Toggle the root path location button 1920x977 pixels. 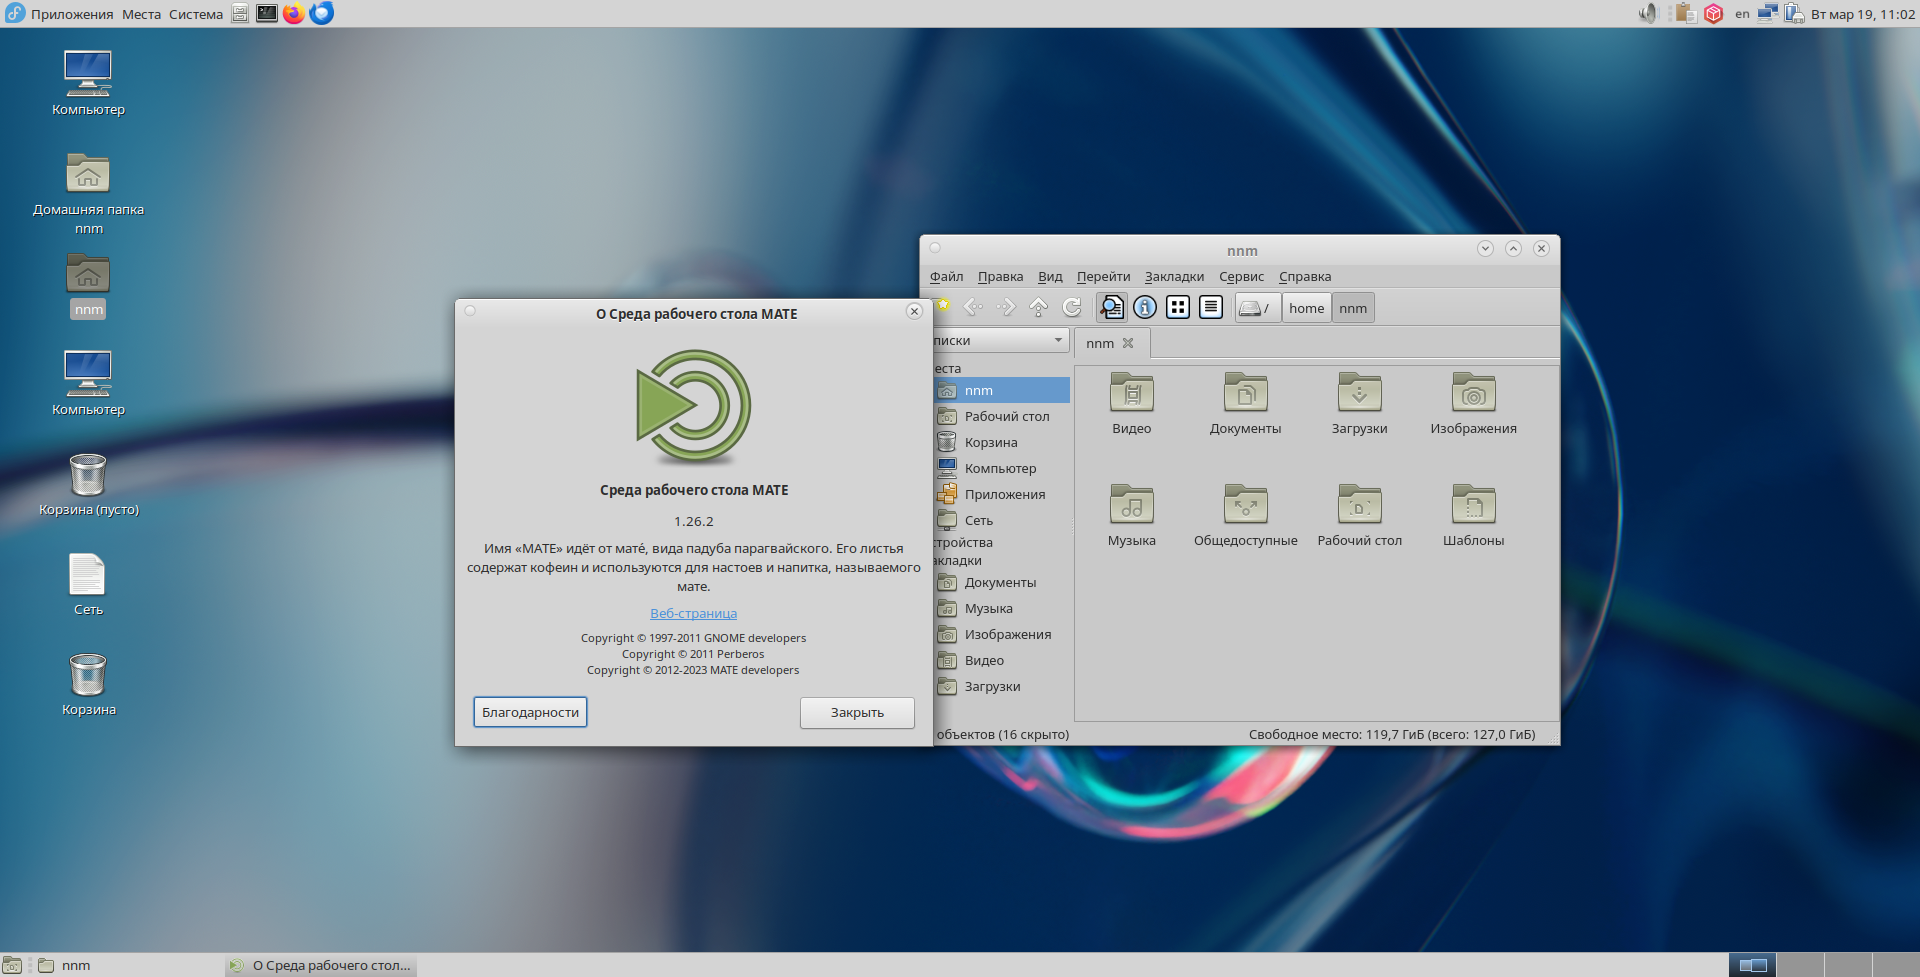(1256, 308)
